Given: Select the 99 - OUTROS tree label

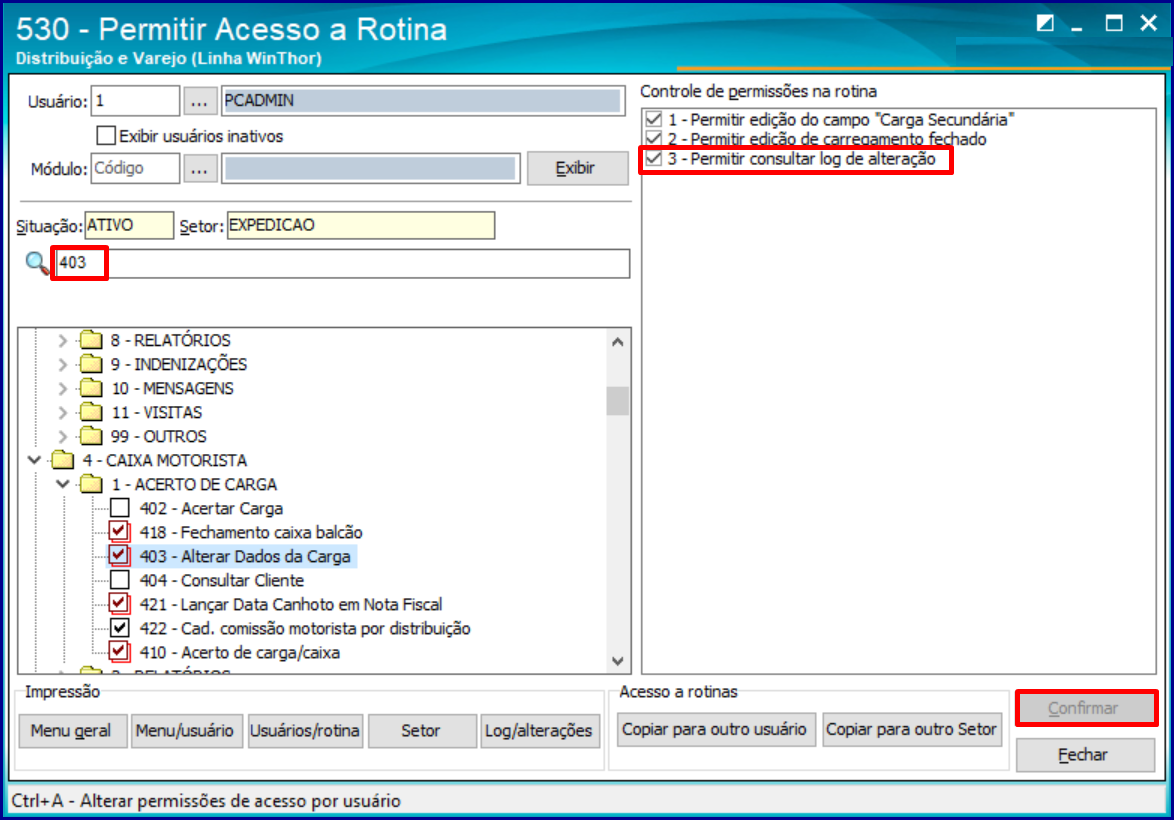Looking at the screenshot, I should pos(159,437).
